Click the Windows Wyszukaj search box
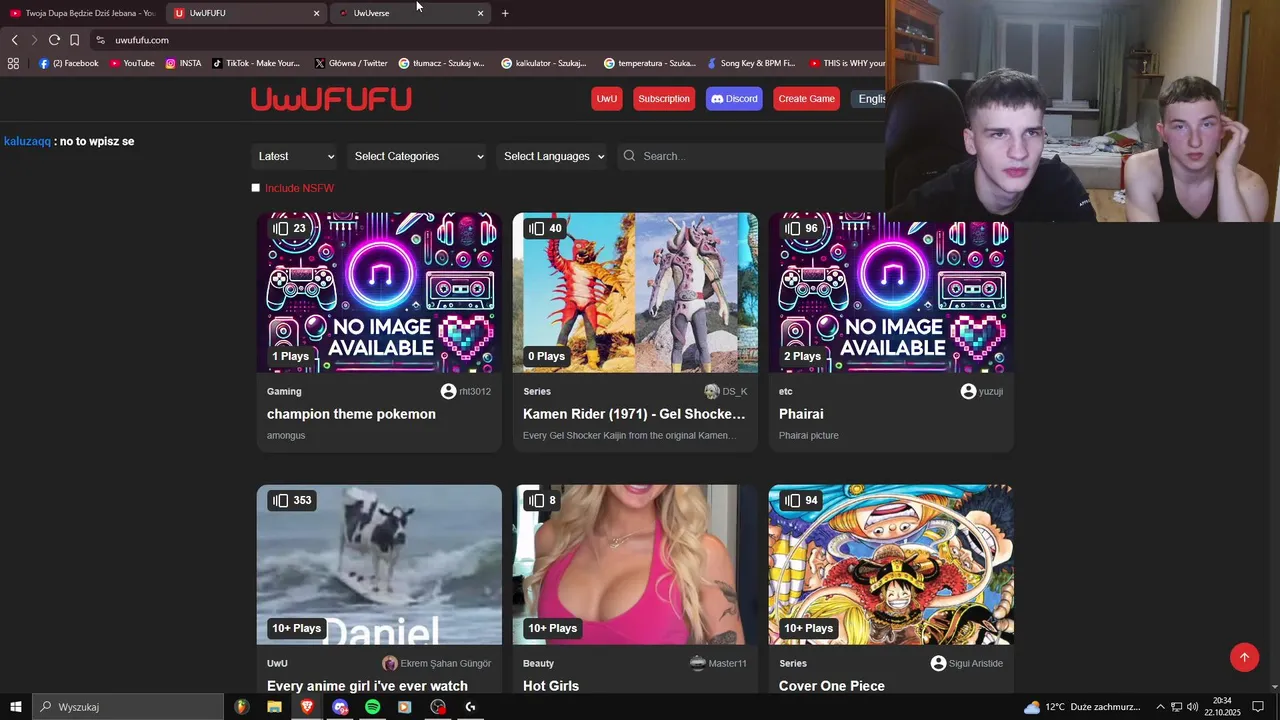 [128, 707]
